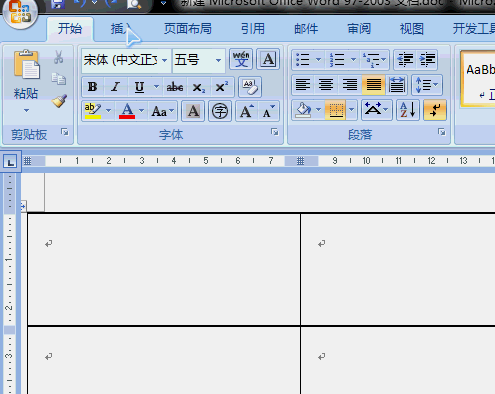Screen dimensions: 495x394
Task: Toggle underline formatting
Action: tap(139, 87)
